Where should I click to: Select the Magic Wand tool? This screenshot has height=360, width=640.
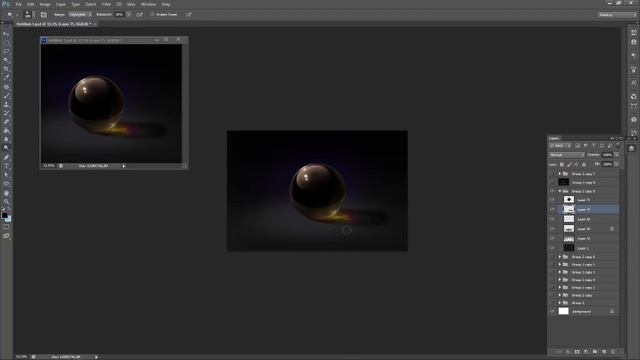tap(6, 60)
